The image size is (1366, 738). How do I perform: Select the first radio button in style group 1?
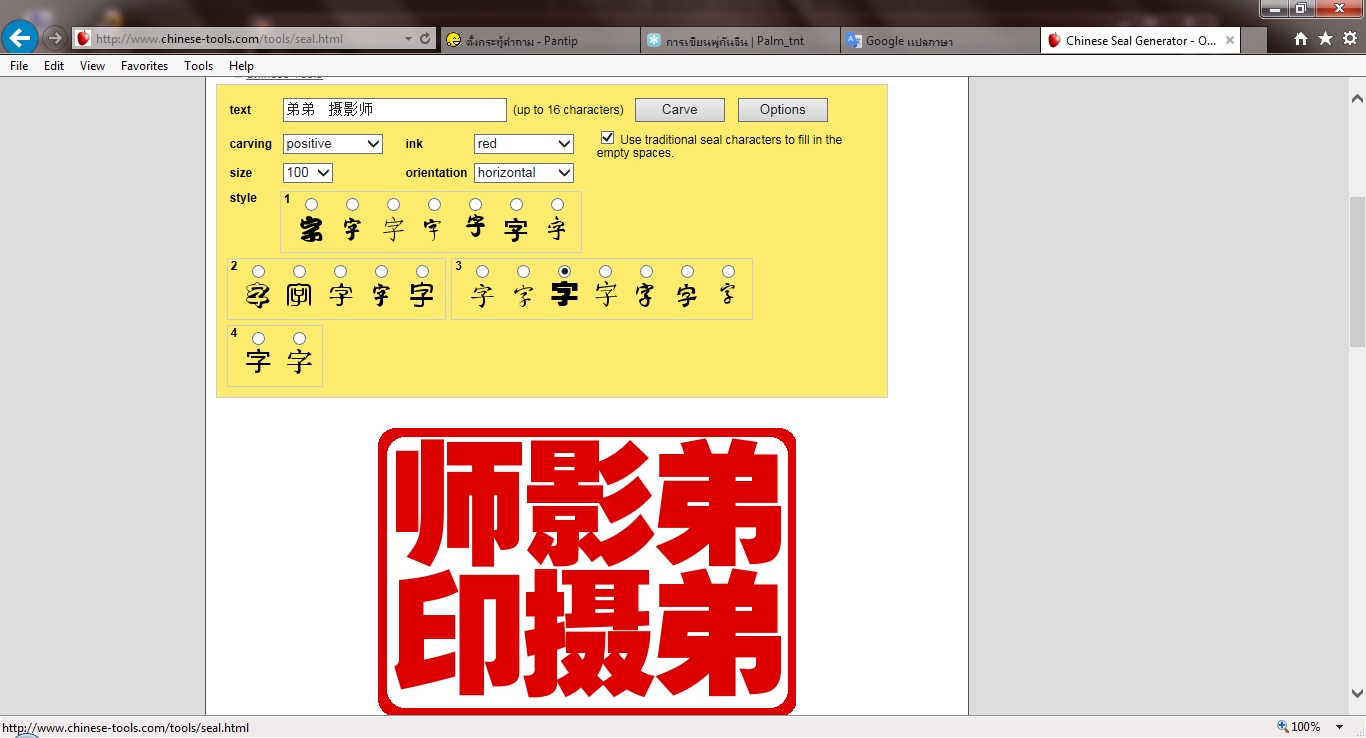312,205
